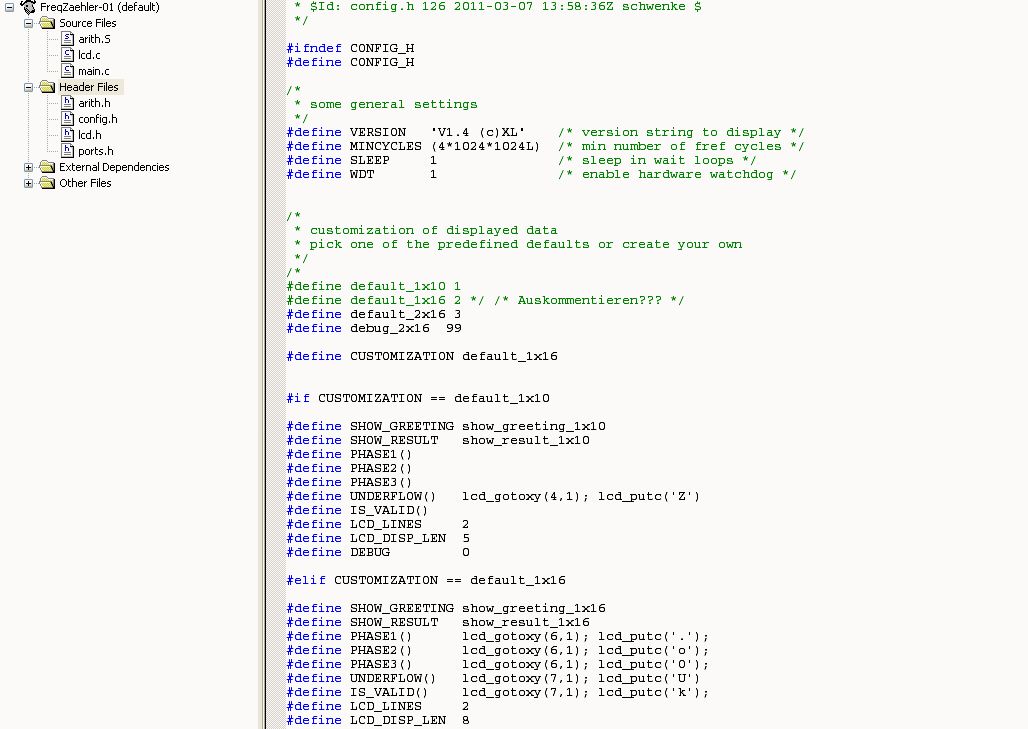Click the '#define SLEEP' line

521,161
